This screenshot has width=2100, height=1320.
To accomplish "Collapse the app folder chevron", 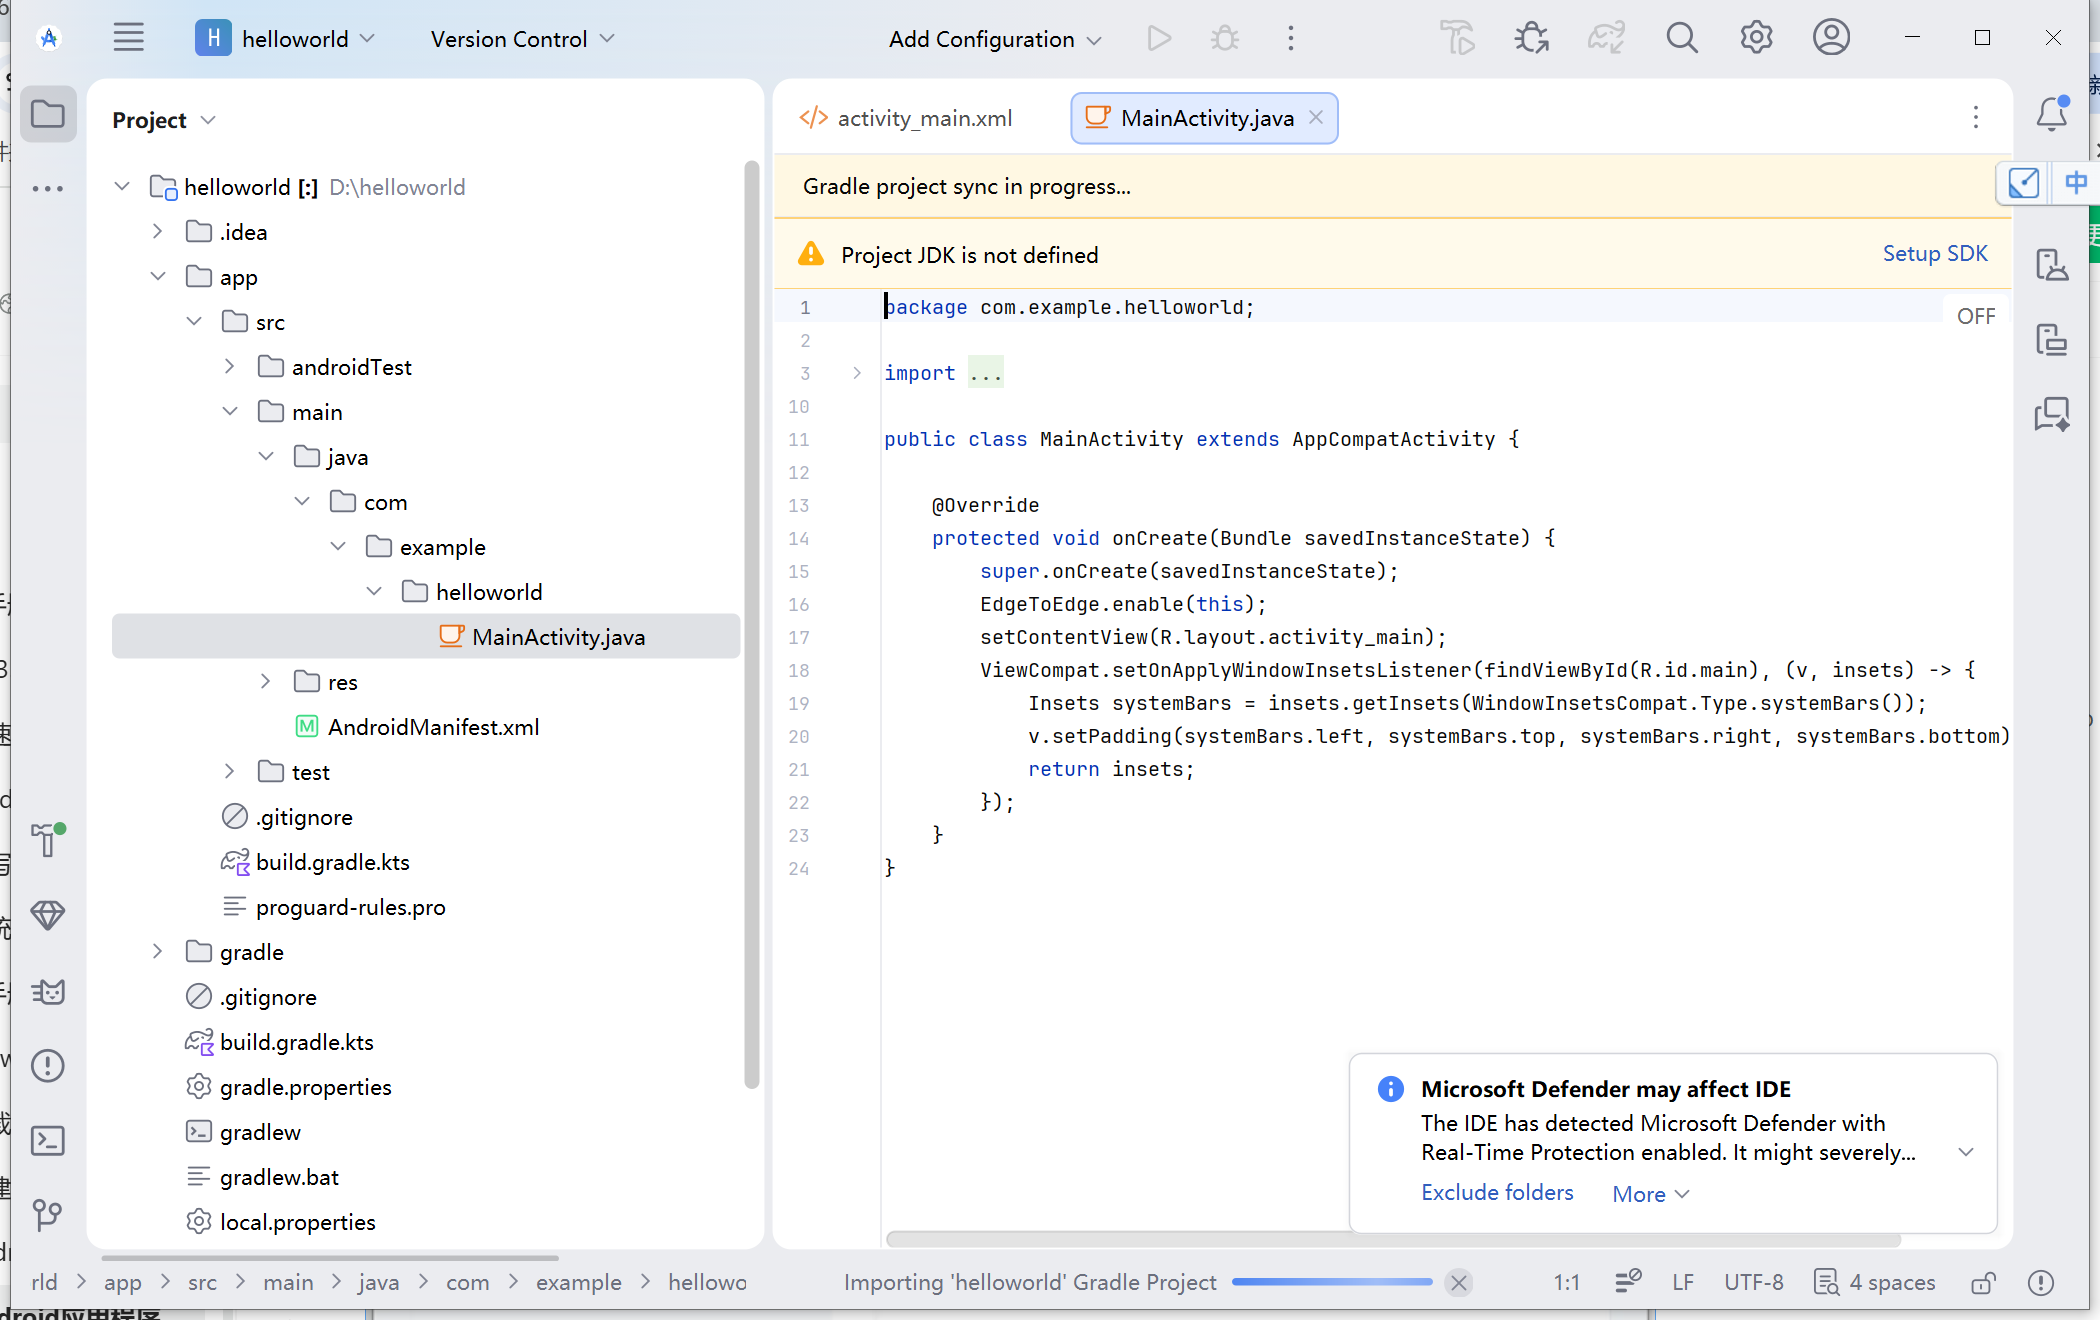I will [157, 277].
